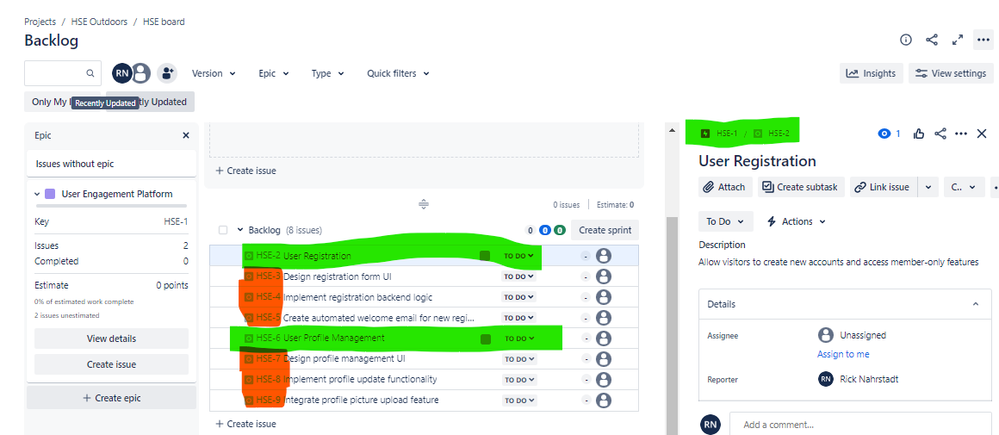Open the three-dots more menu in header
The image size is (999, 435).
click(x=982, y=40)
